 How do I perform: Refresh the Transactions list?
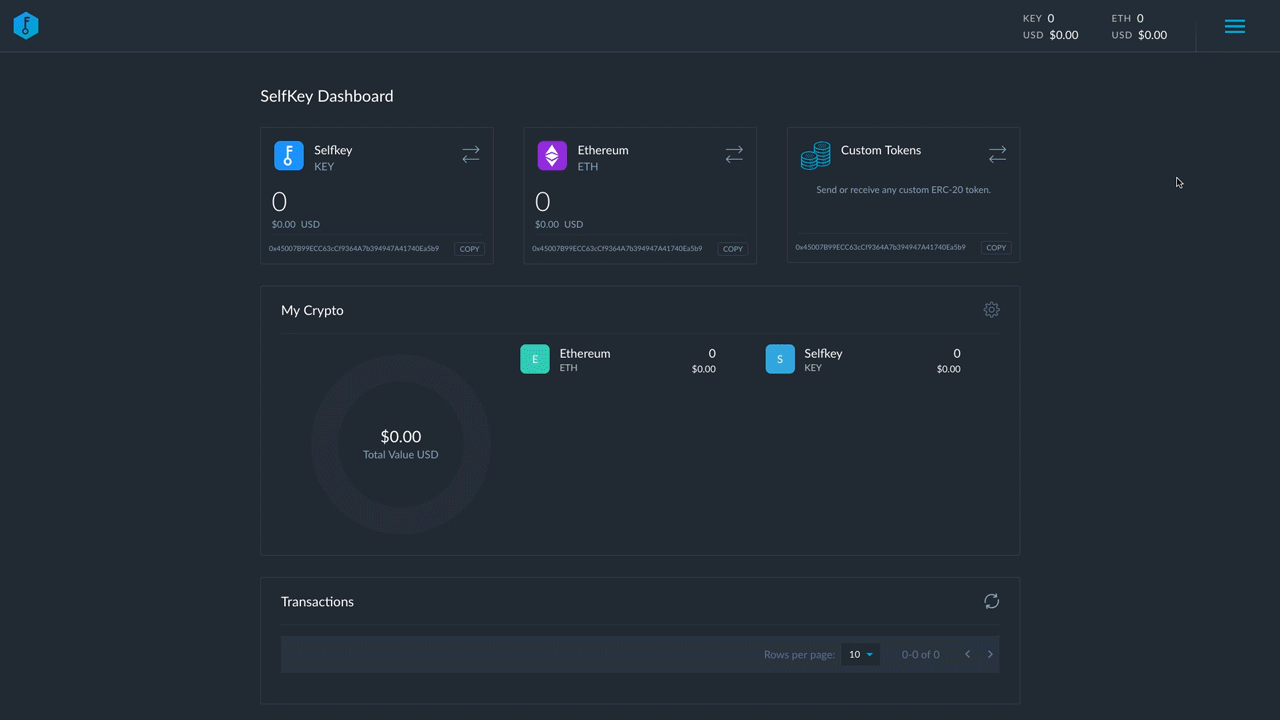point(991,601)
